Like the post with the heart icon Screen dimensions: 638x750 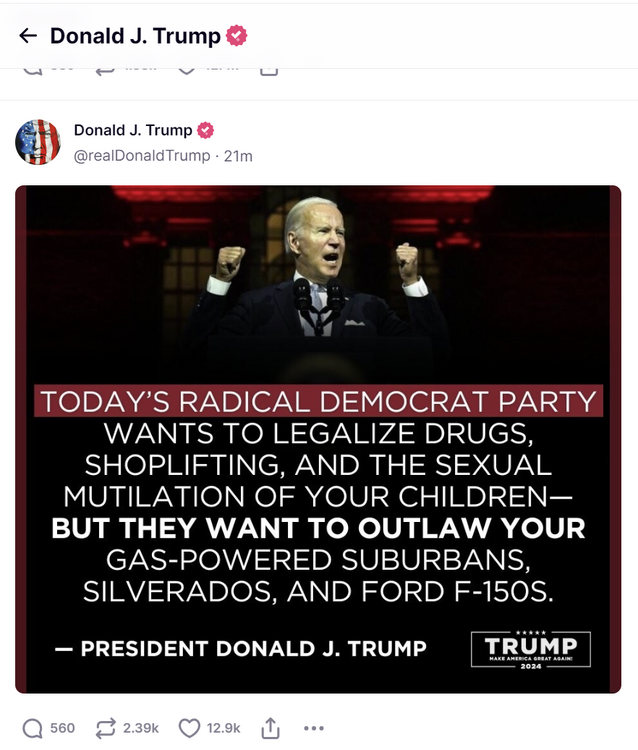point(189,728)
